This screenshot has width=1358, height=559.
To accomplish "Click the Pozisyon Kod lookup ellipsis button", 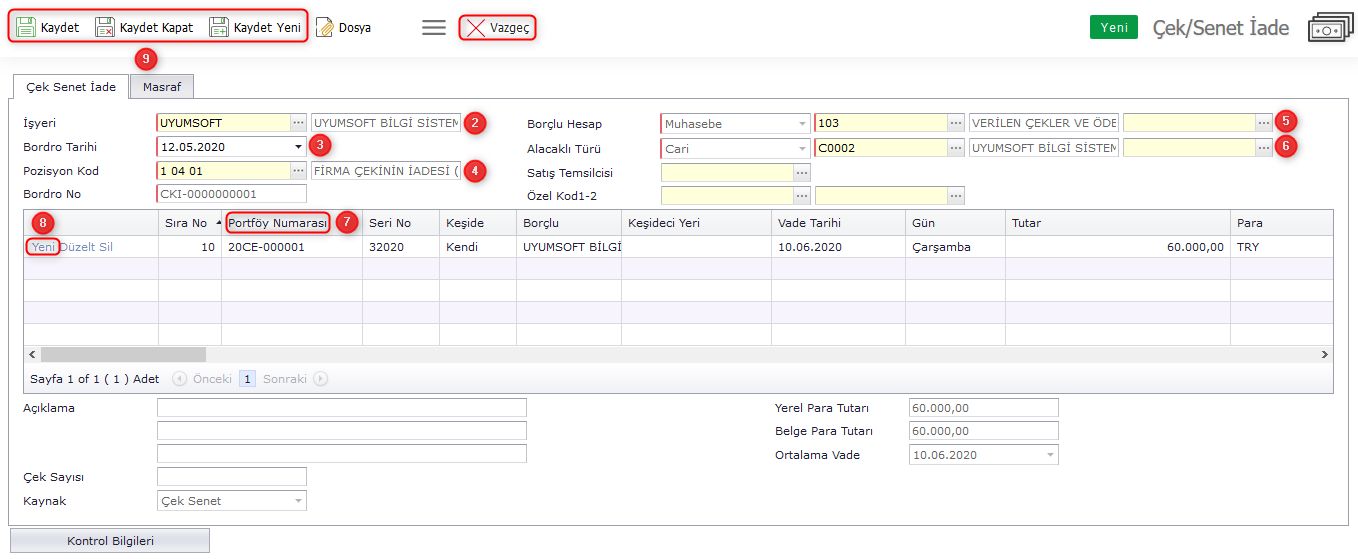I will click(x=298, y=171).
